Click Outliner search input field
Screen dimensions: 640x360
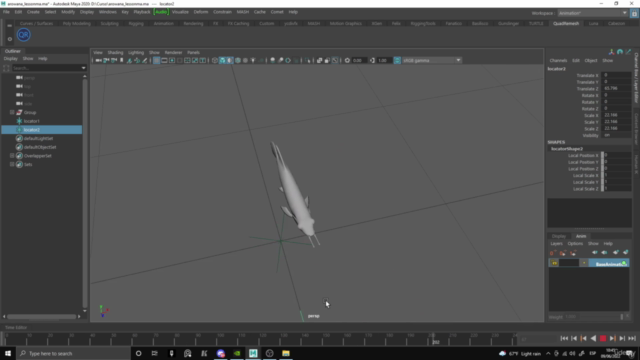tap(46, 68)
